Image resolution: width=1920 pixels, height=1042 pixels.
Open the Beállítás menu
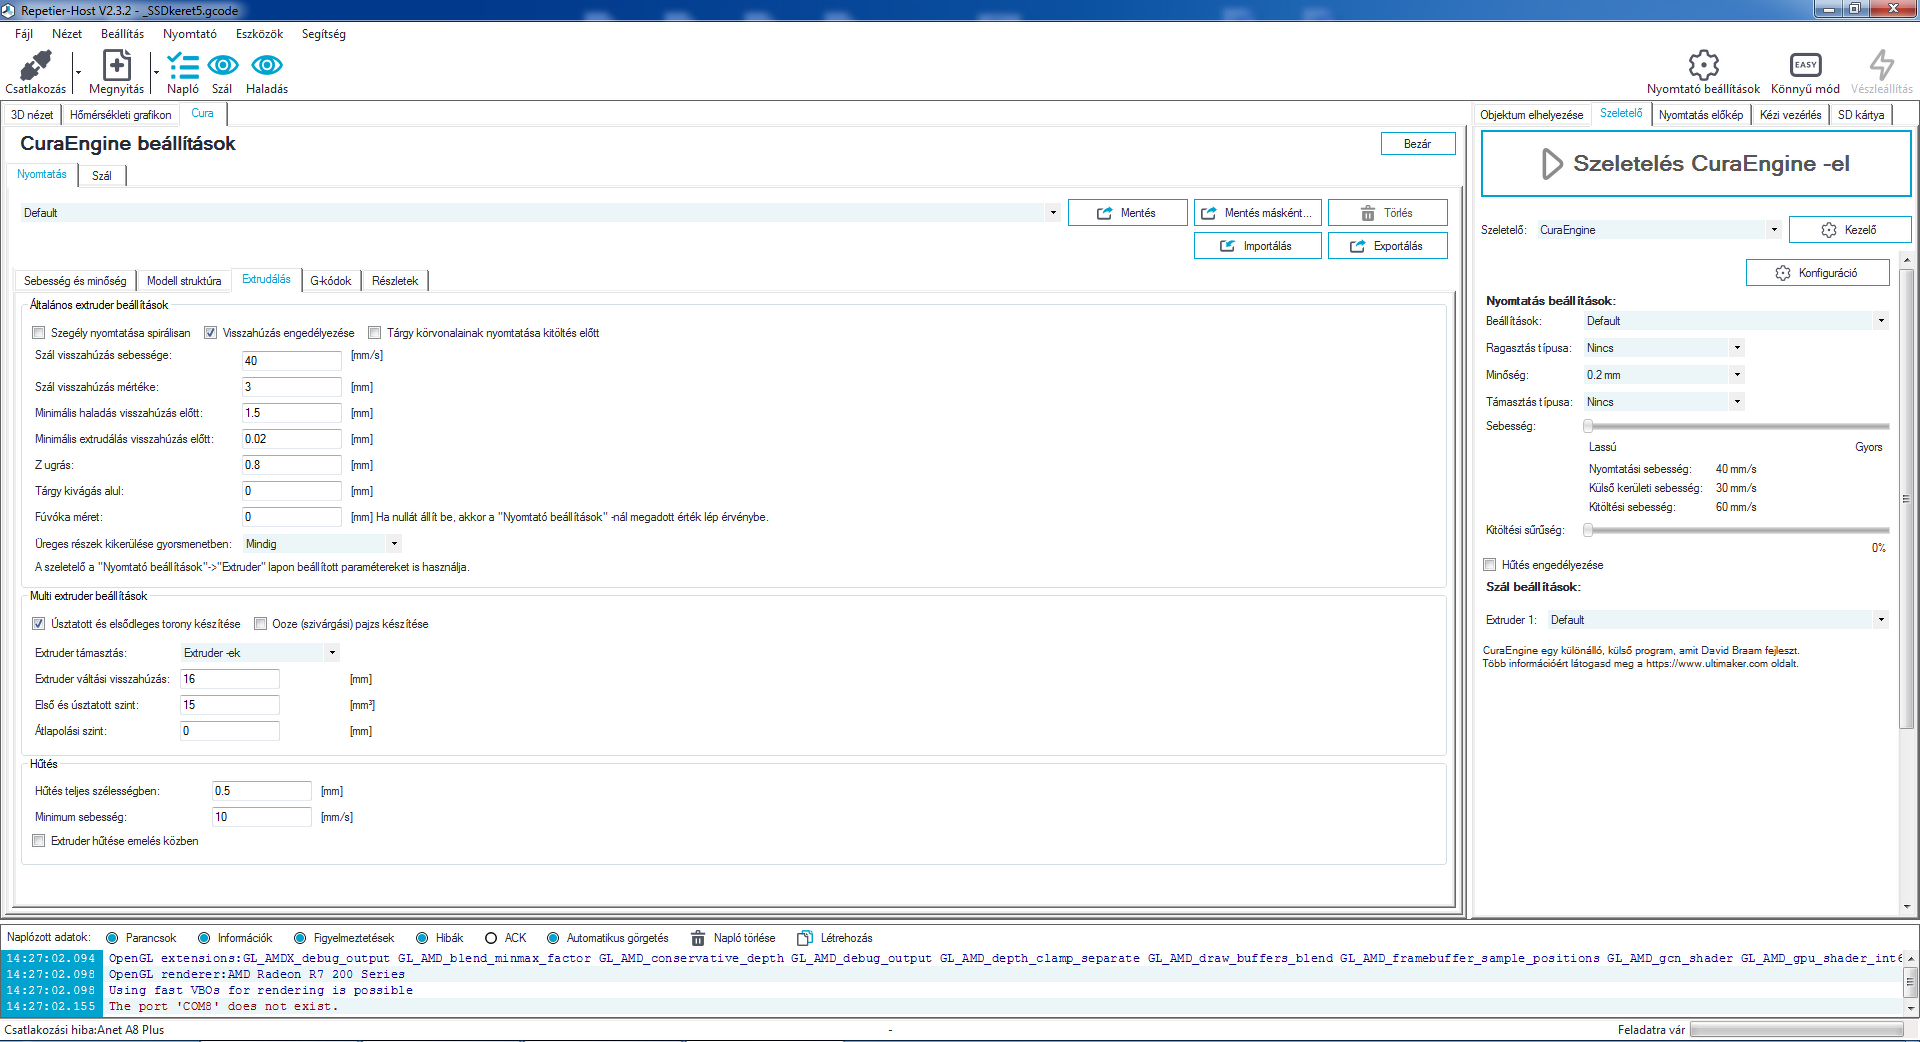click(122, 34)
